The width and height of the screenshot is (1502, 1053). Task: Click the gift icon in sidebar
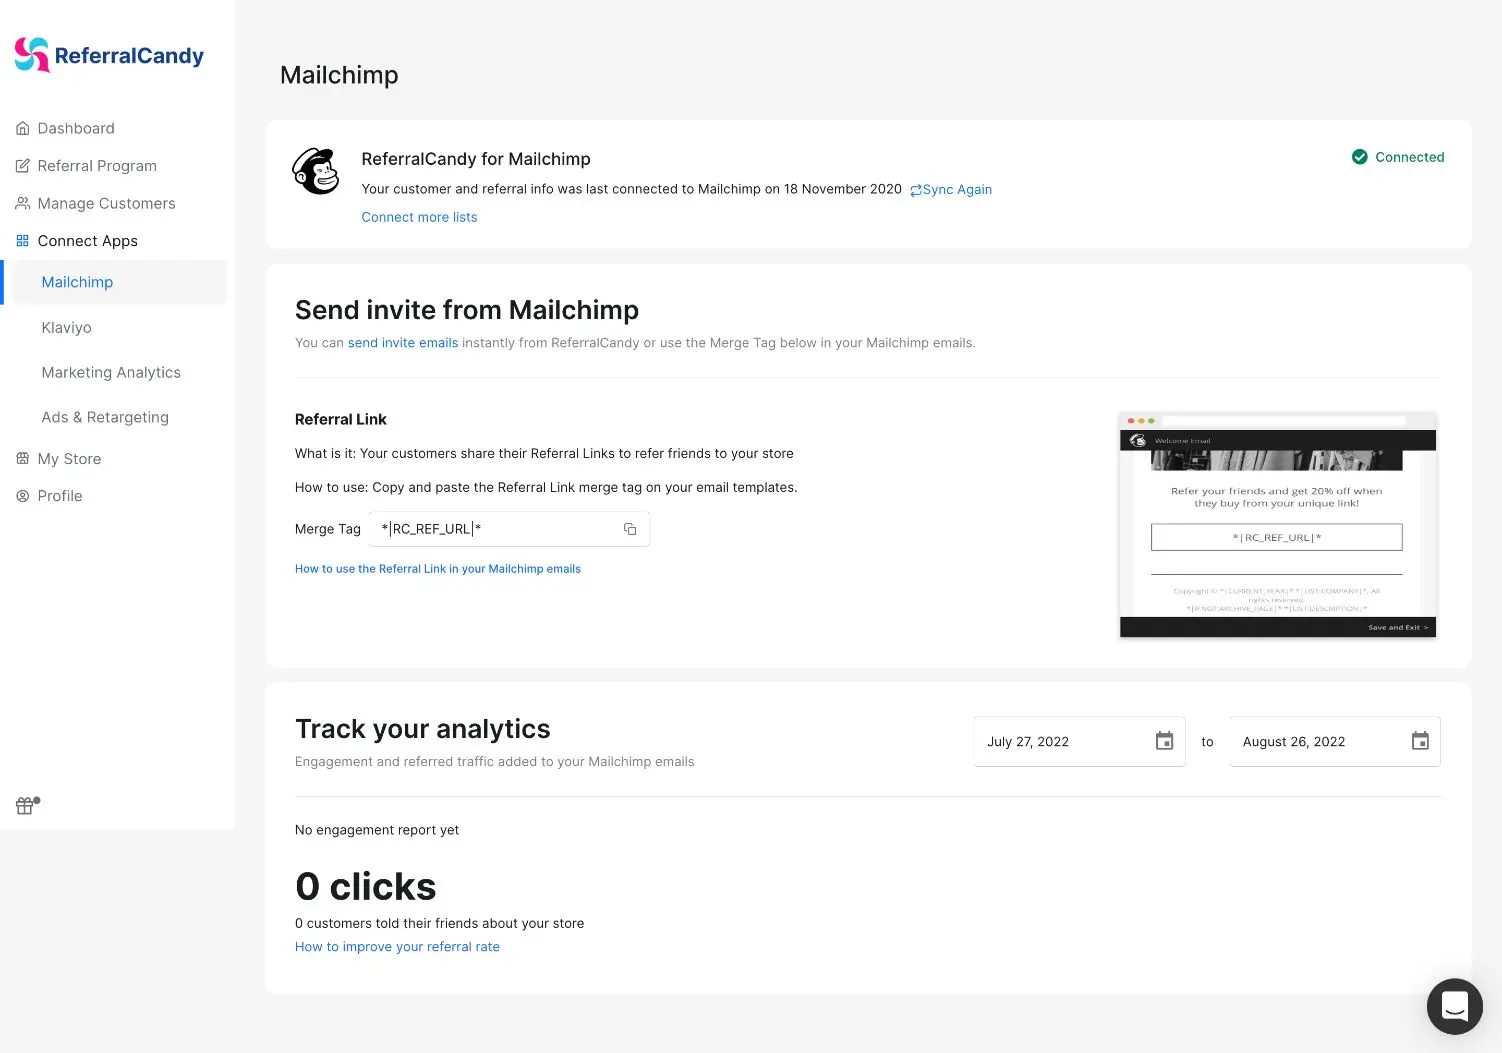click(27, 805)
